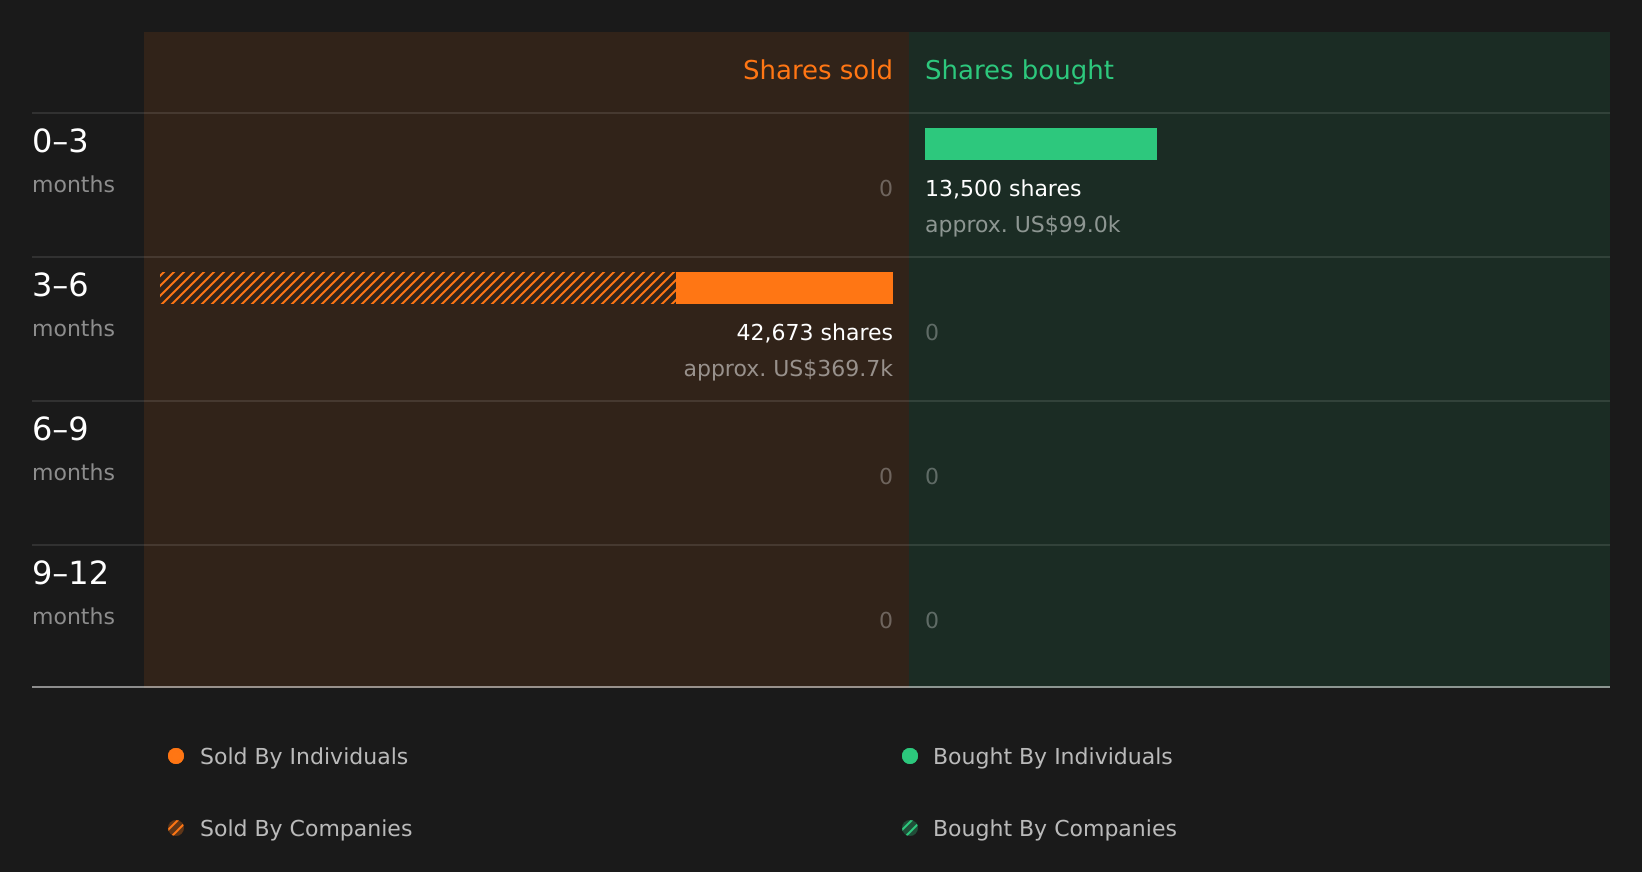Click the Shares bought column header
This screenshot has width=1642, height=872.
click(x=1019, y=70)
